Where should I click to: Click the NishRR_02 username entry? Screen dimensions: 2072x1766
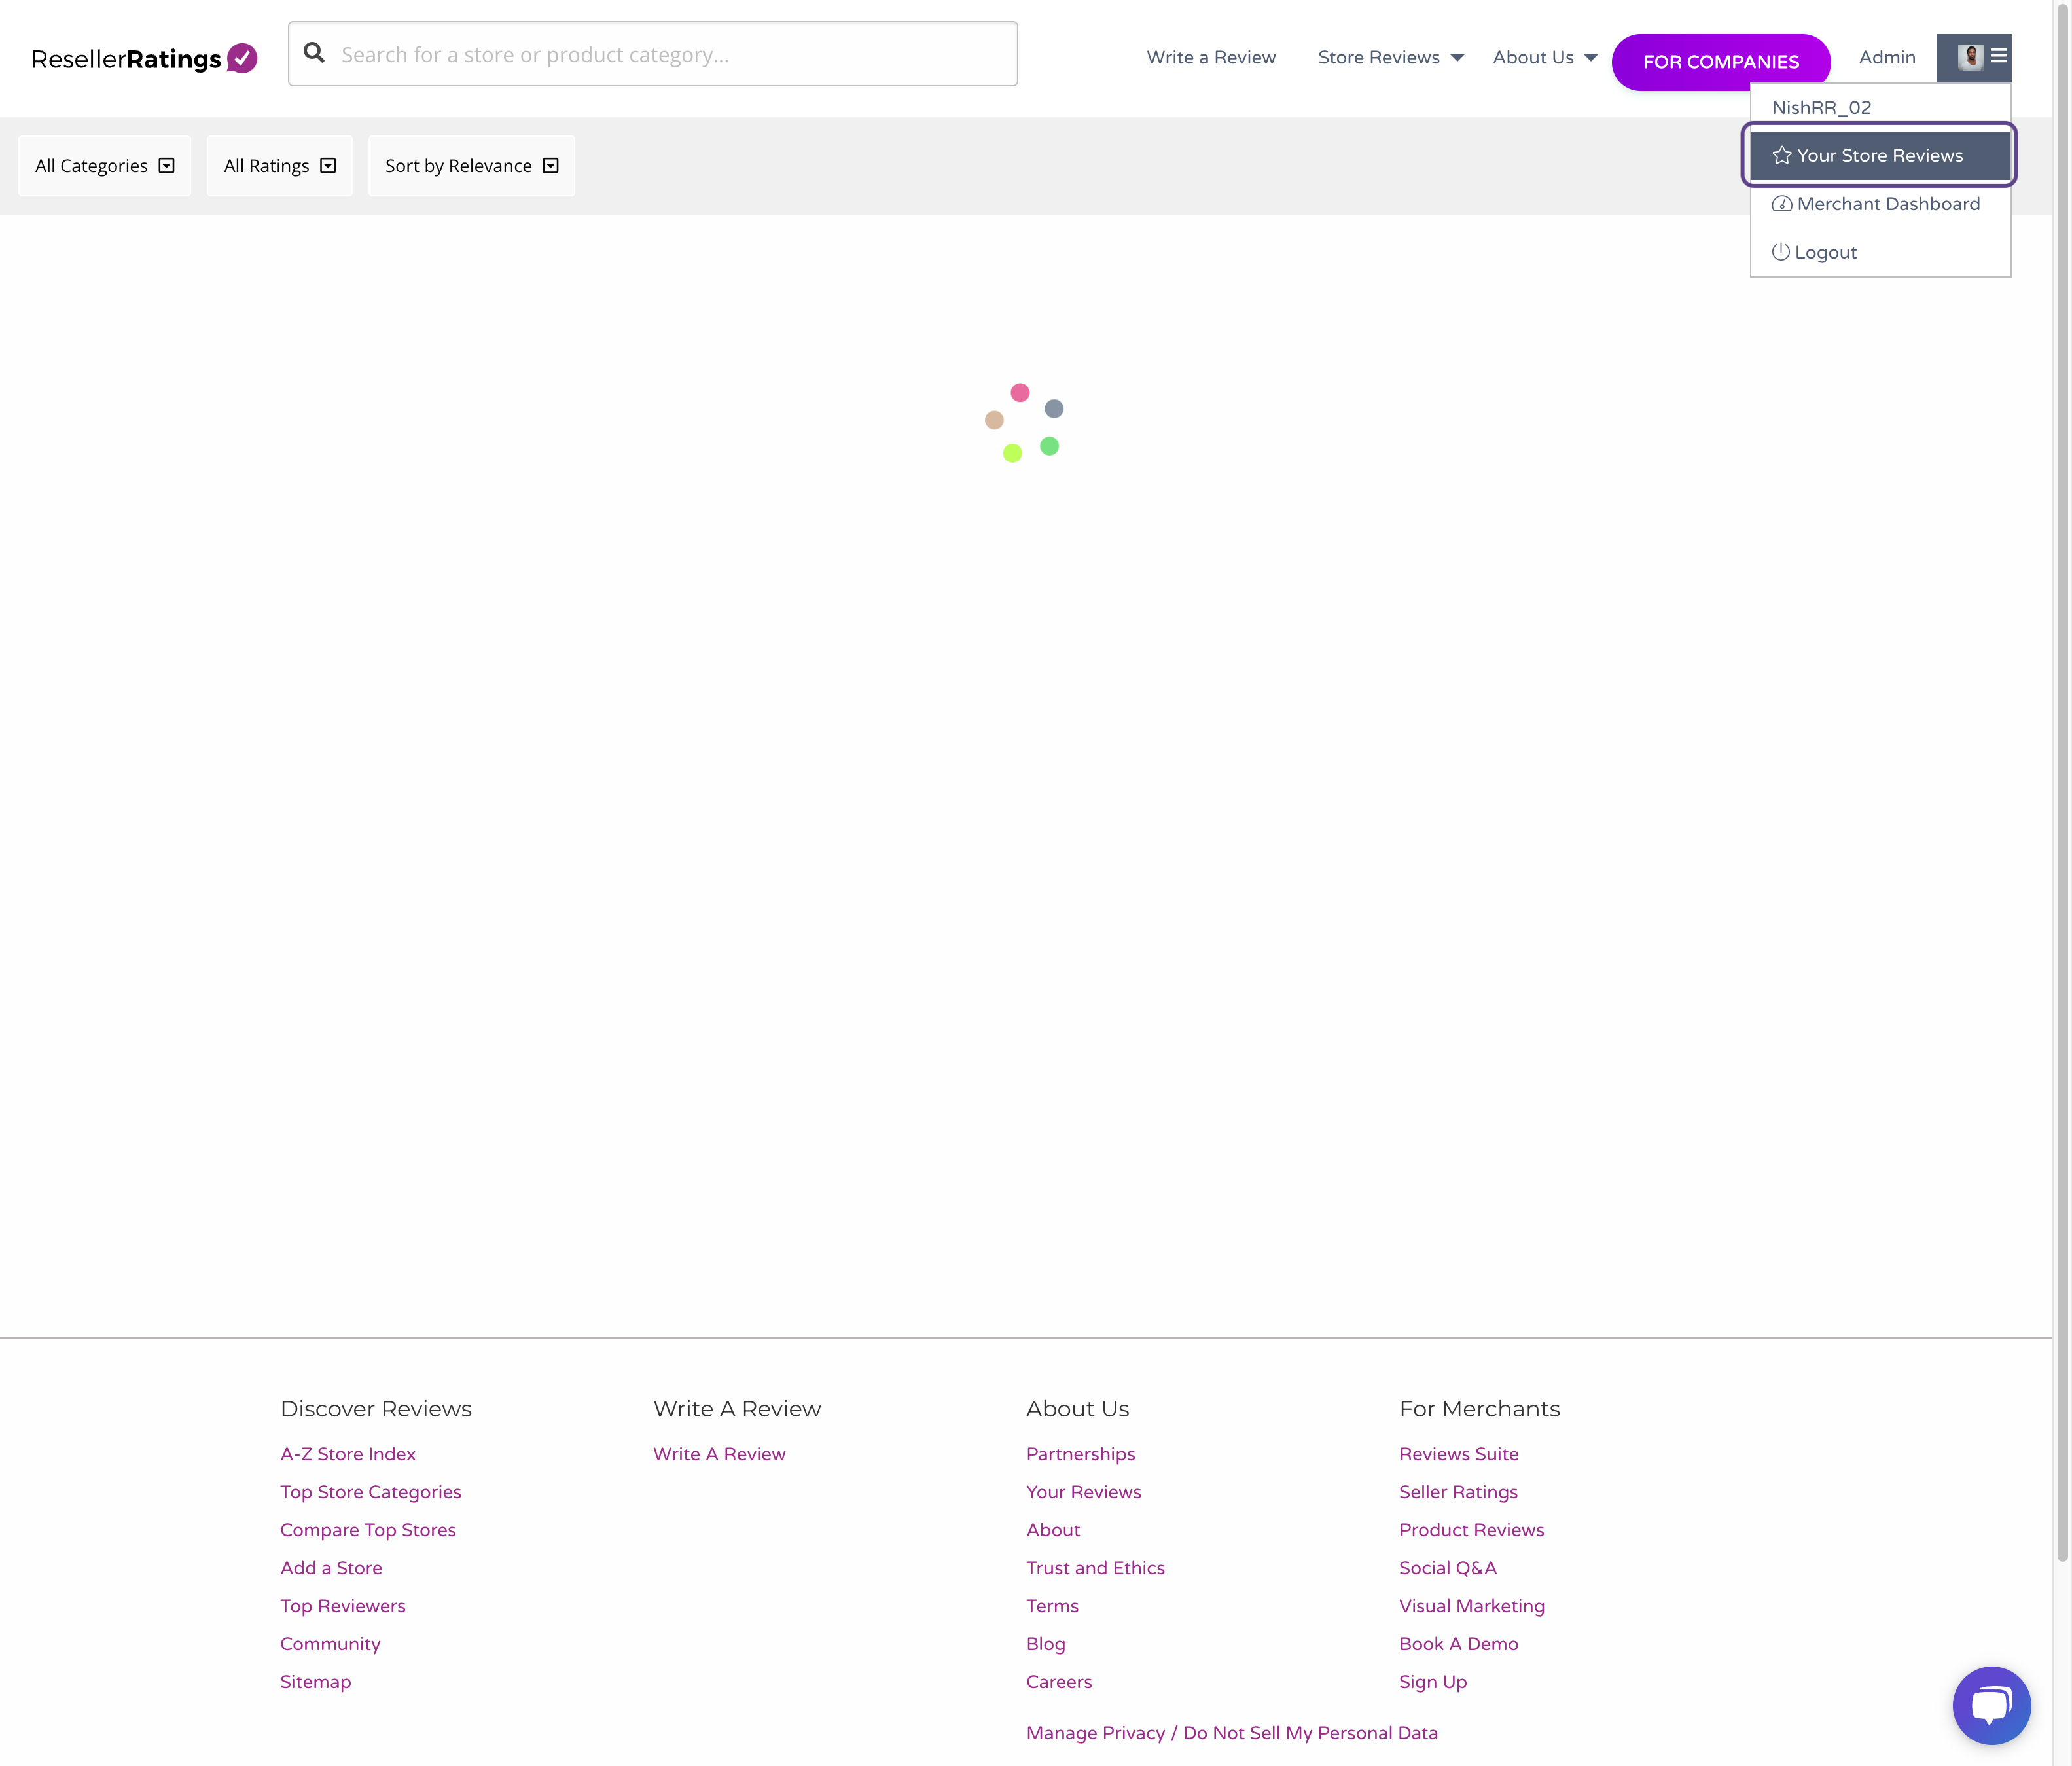pos(1821,107)
